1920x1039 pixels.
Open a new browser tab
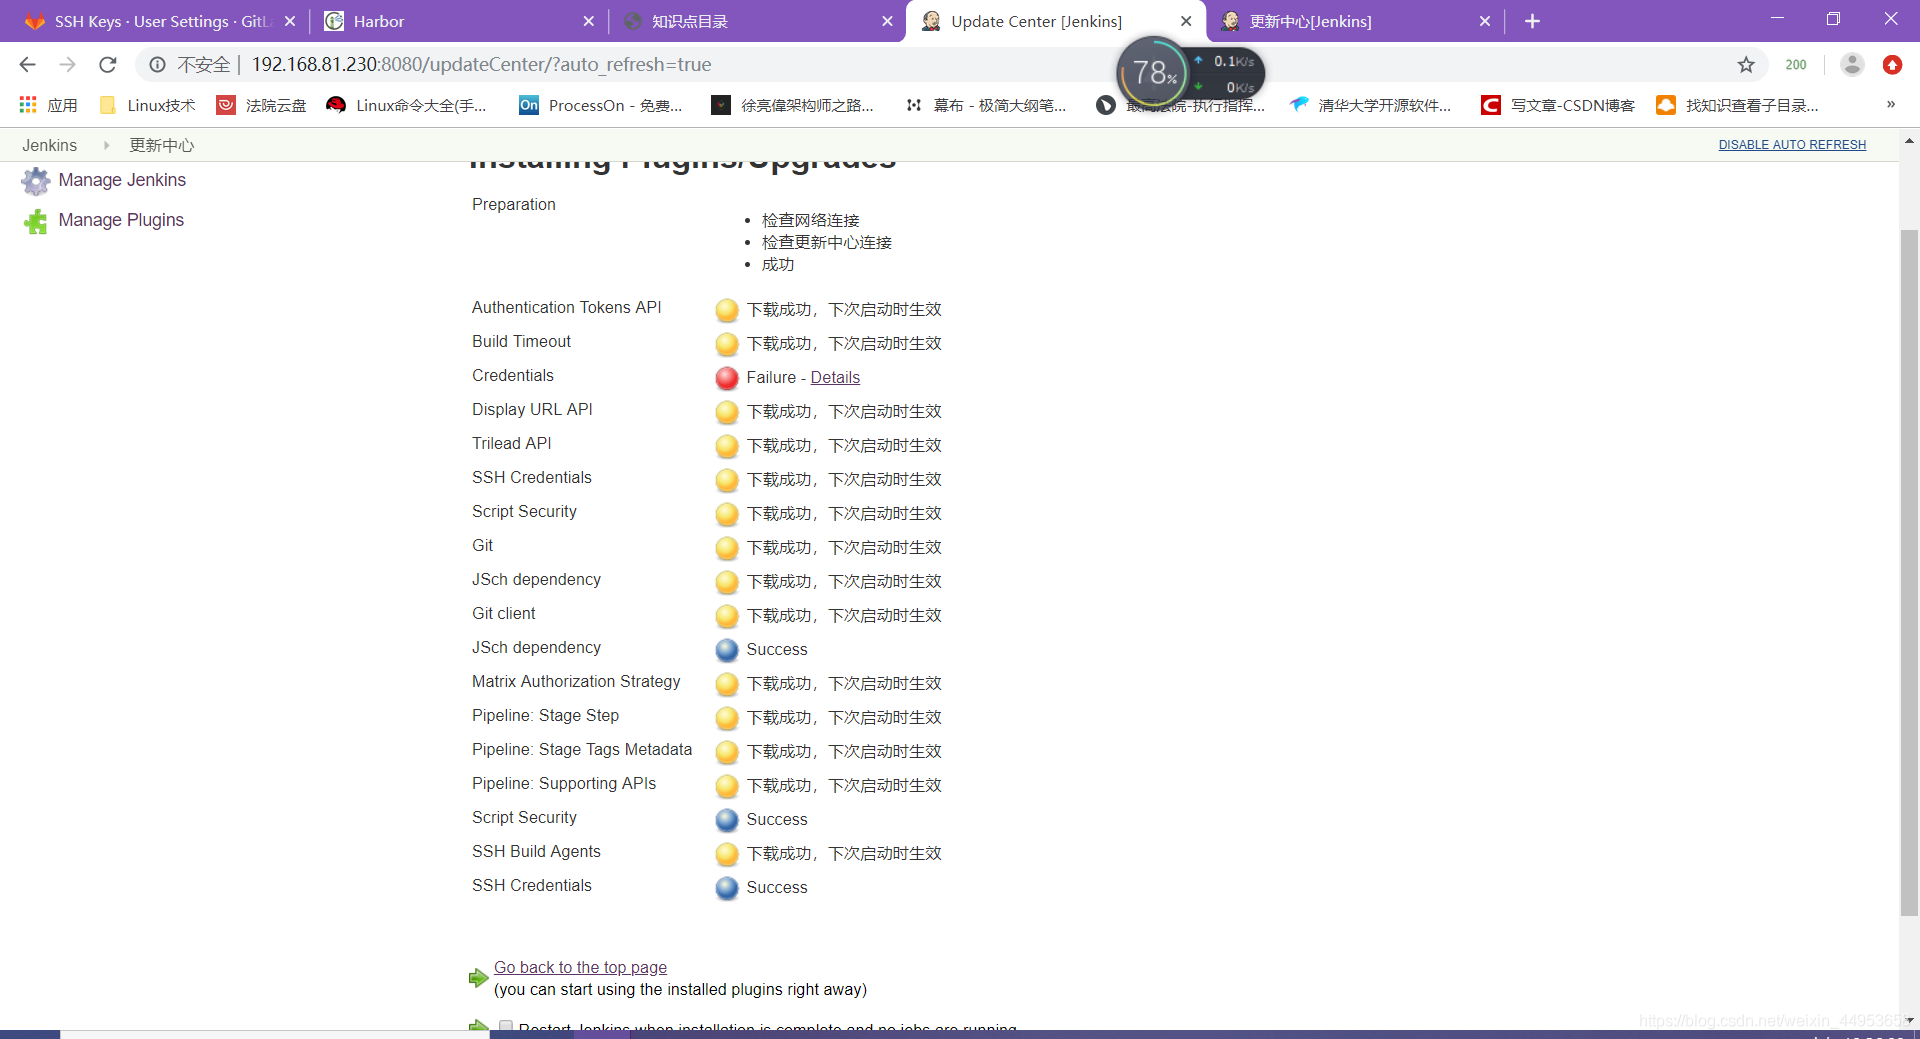pos(1532,21)
